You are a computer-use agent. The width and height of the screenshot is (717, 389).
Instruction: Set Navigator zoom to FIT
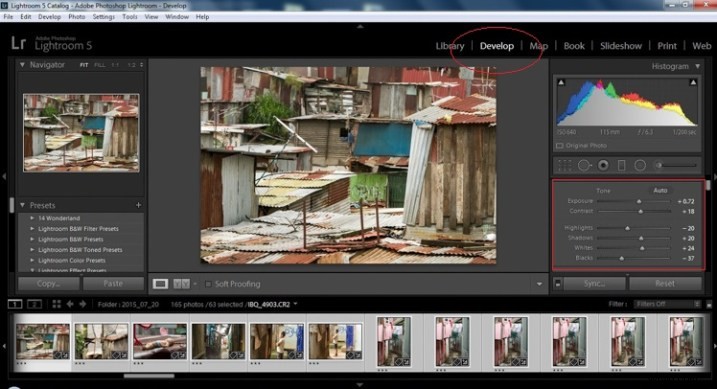(84, 65)
